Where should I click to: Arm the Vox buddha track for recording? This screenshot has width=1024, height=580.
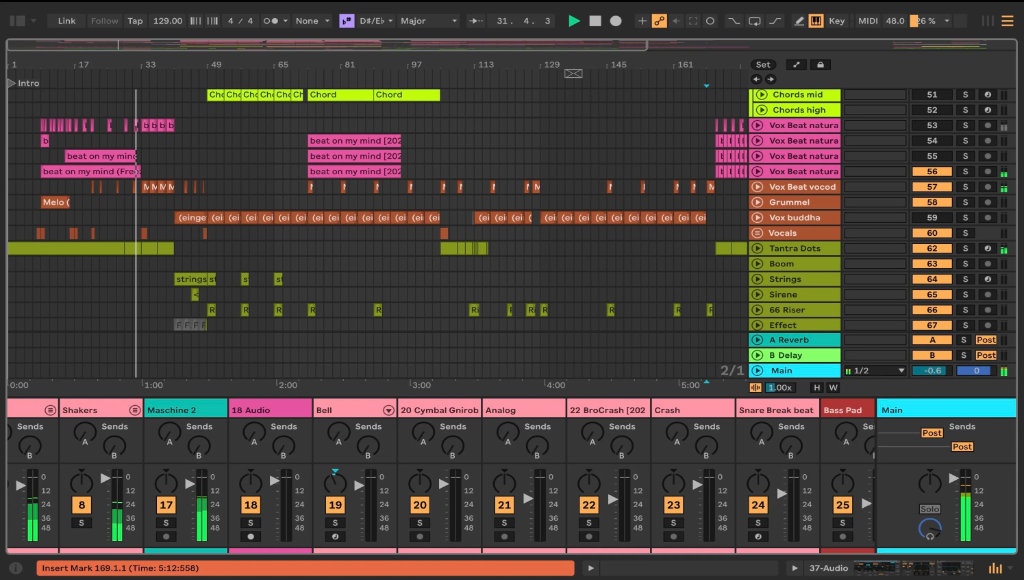(x=987, y=218)
